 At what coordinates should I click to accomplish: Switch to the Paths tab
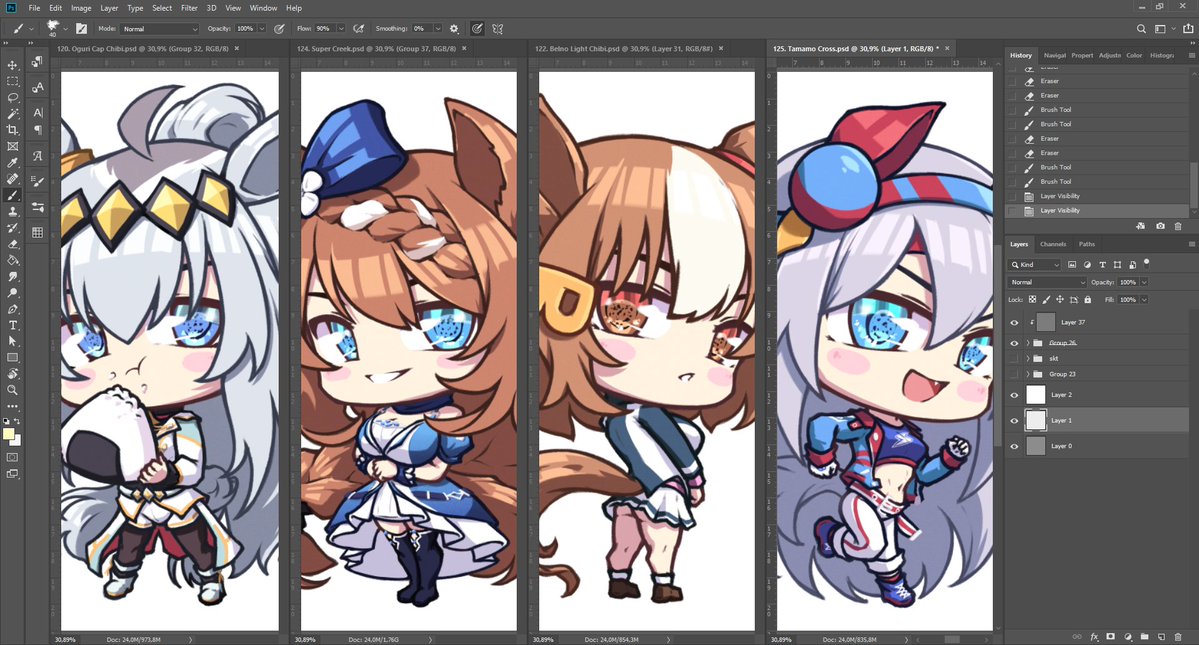(x=1087, y=245)
